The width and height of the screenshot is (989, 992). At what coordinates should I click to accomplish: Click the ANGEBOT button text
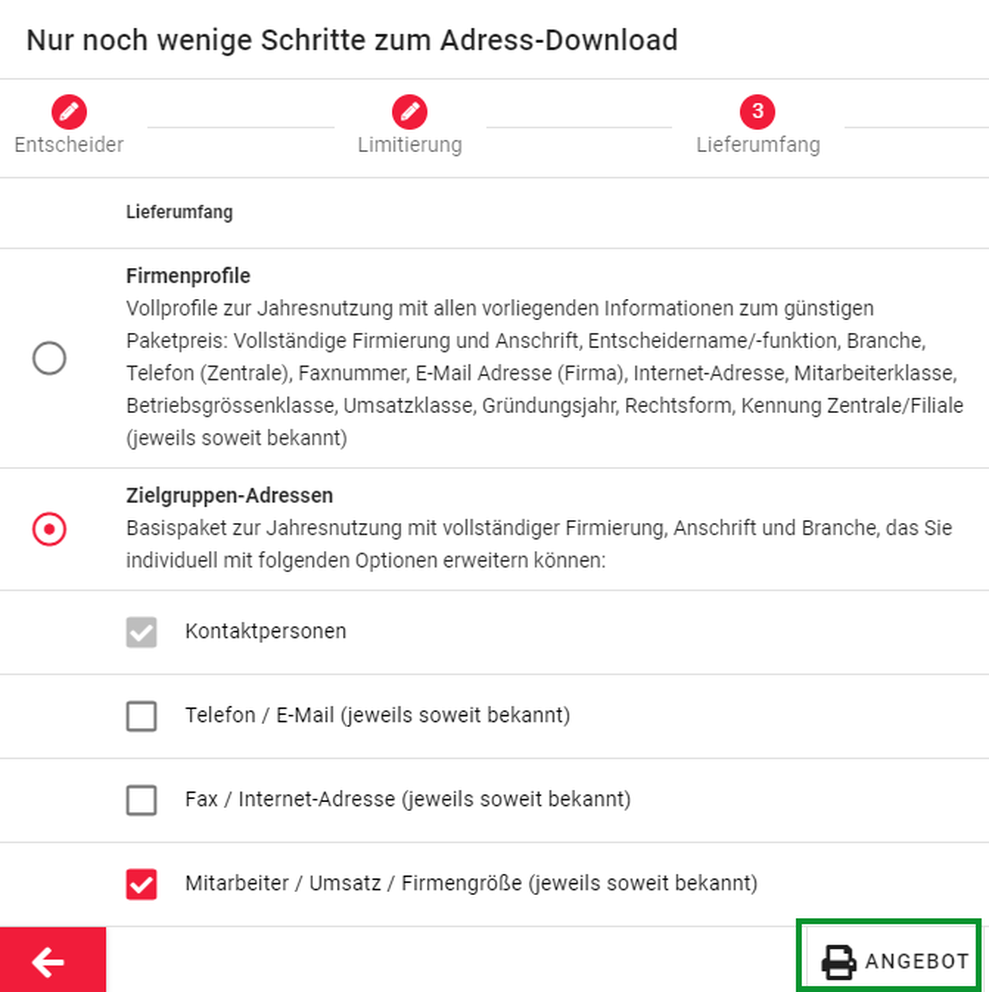click(x=917, y=962)
